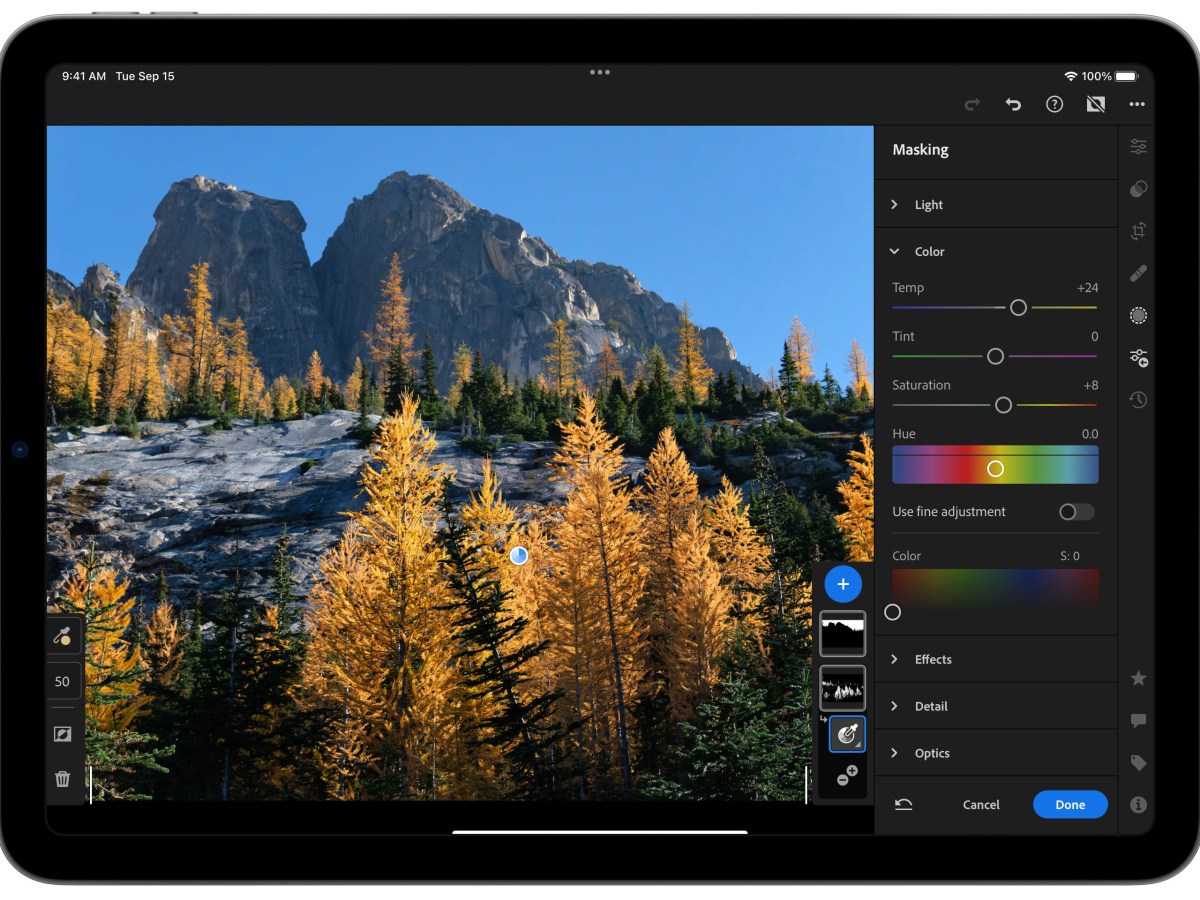Open the Help question mark icon
The image size is (1200, 900).
click(x=1054, y=104)
